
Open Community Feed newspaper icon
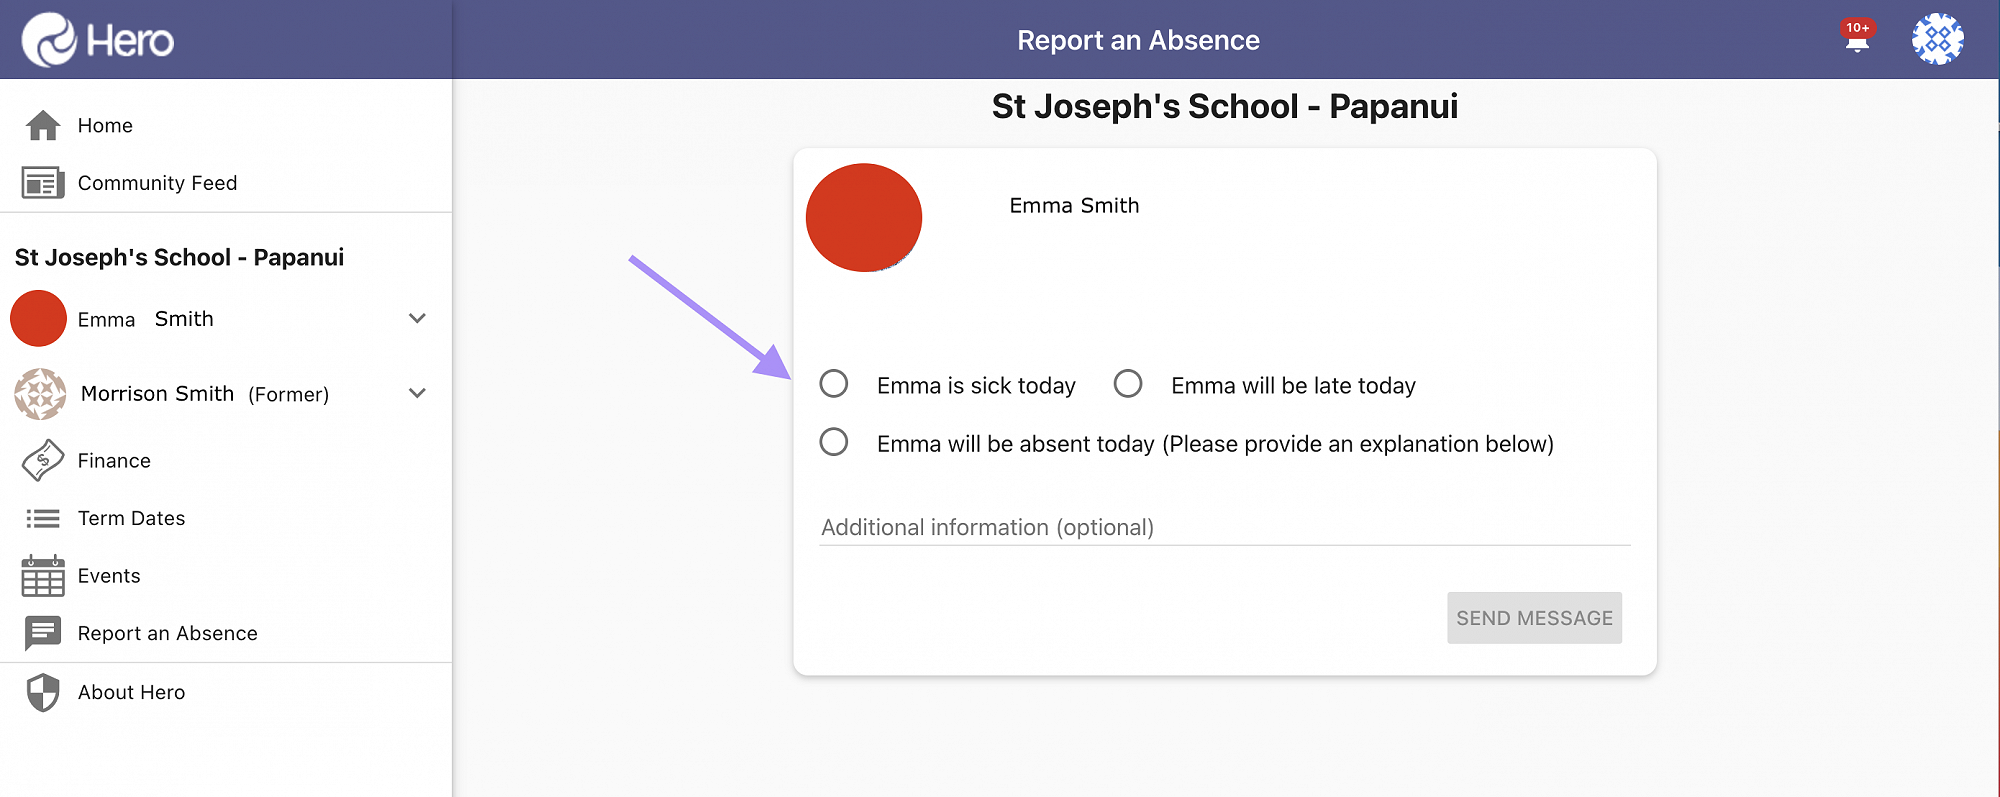pyautogui.click(x=43, y=183)
